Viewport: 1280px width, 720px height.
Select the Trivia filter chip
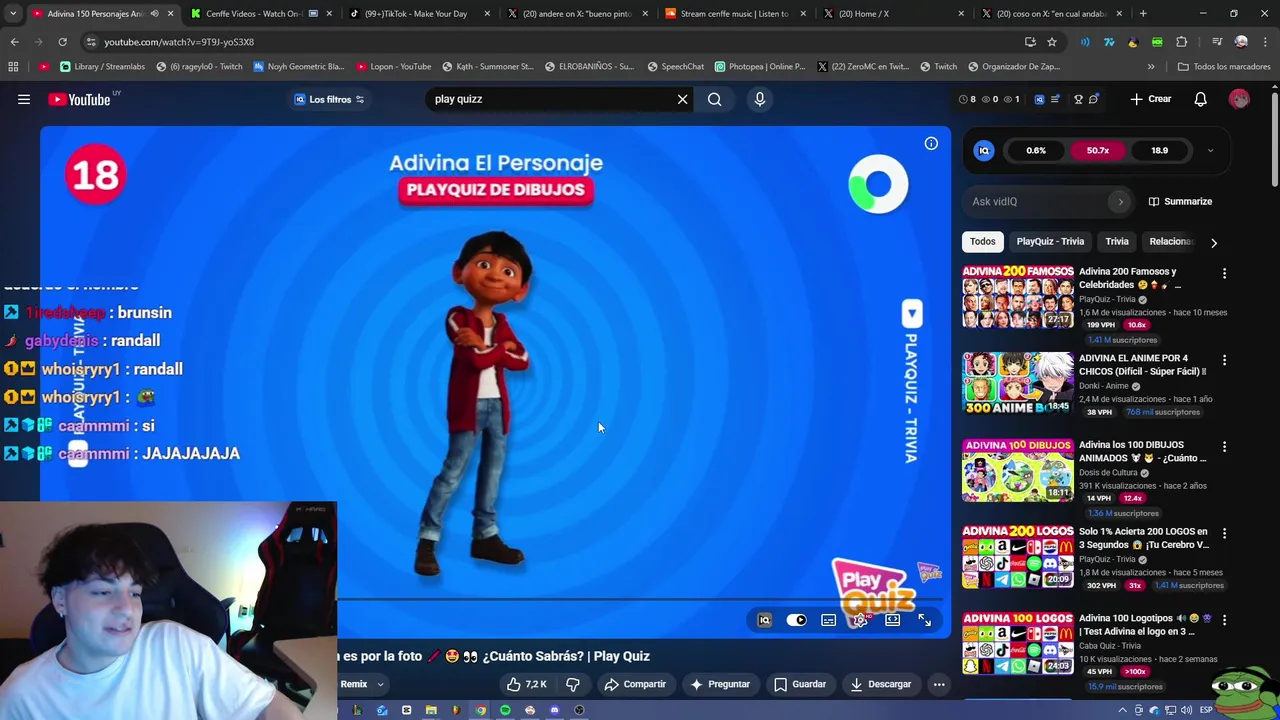point(1117,241)
